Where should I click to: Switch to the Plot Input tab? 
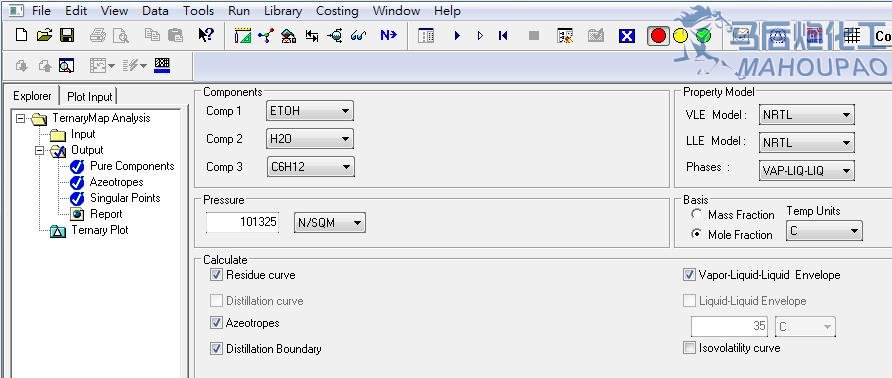point(90,96)
